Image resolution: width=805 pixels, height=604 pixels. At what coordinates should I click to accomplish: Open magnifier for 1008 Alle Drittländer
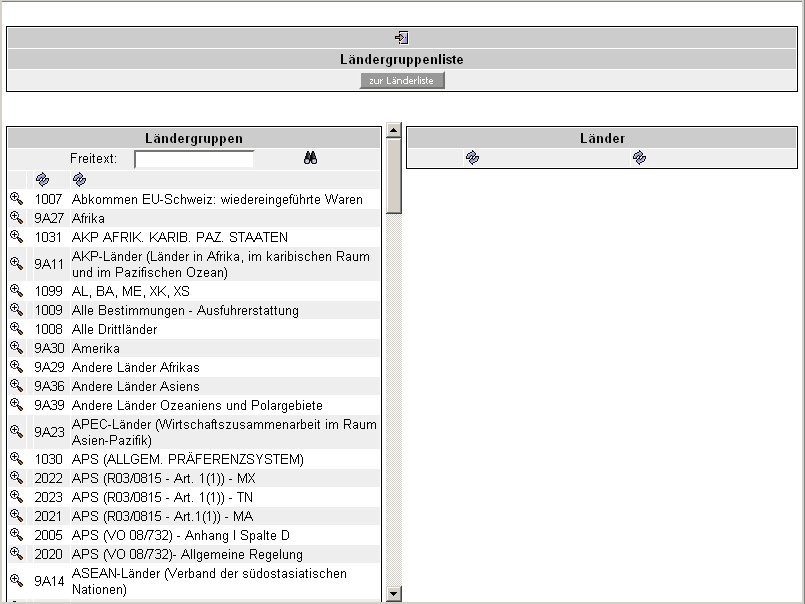coord(16,329)
